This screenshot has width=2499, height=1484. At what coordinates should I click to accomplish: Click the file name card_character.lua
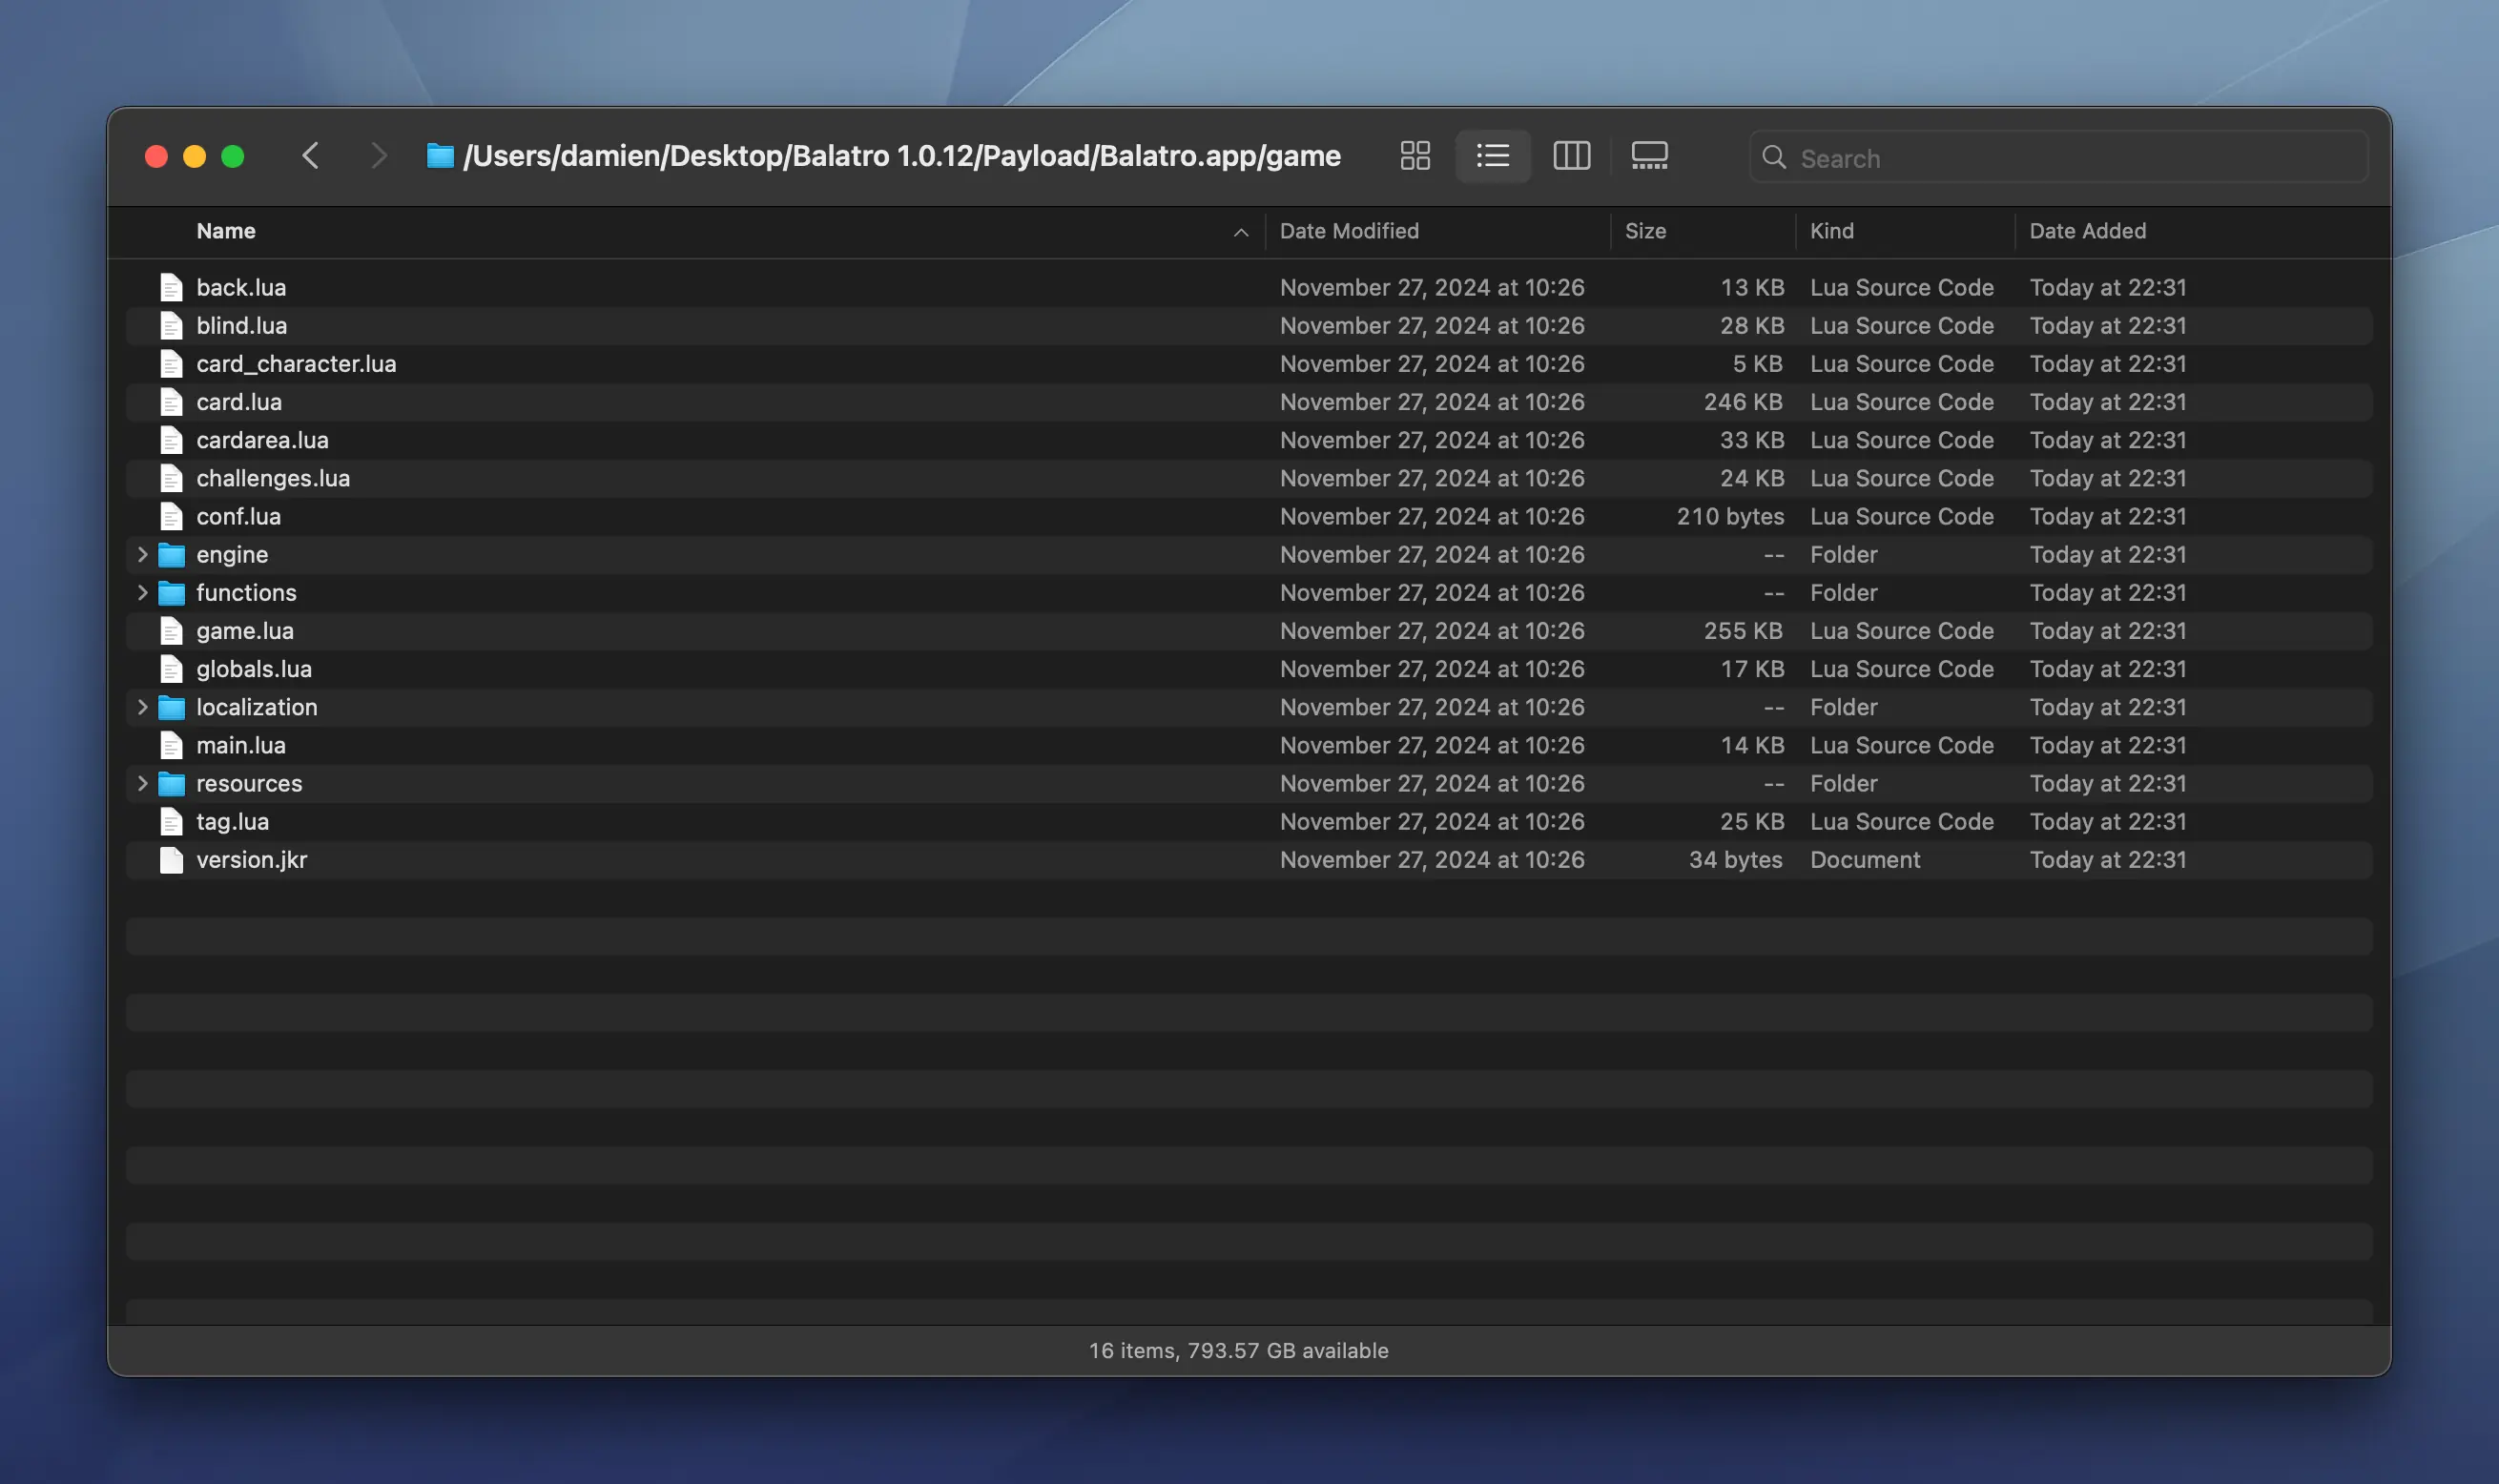click(x=296, y=364)
